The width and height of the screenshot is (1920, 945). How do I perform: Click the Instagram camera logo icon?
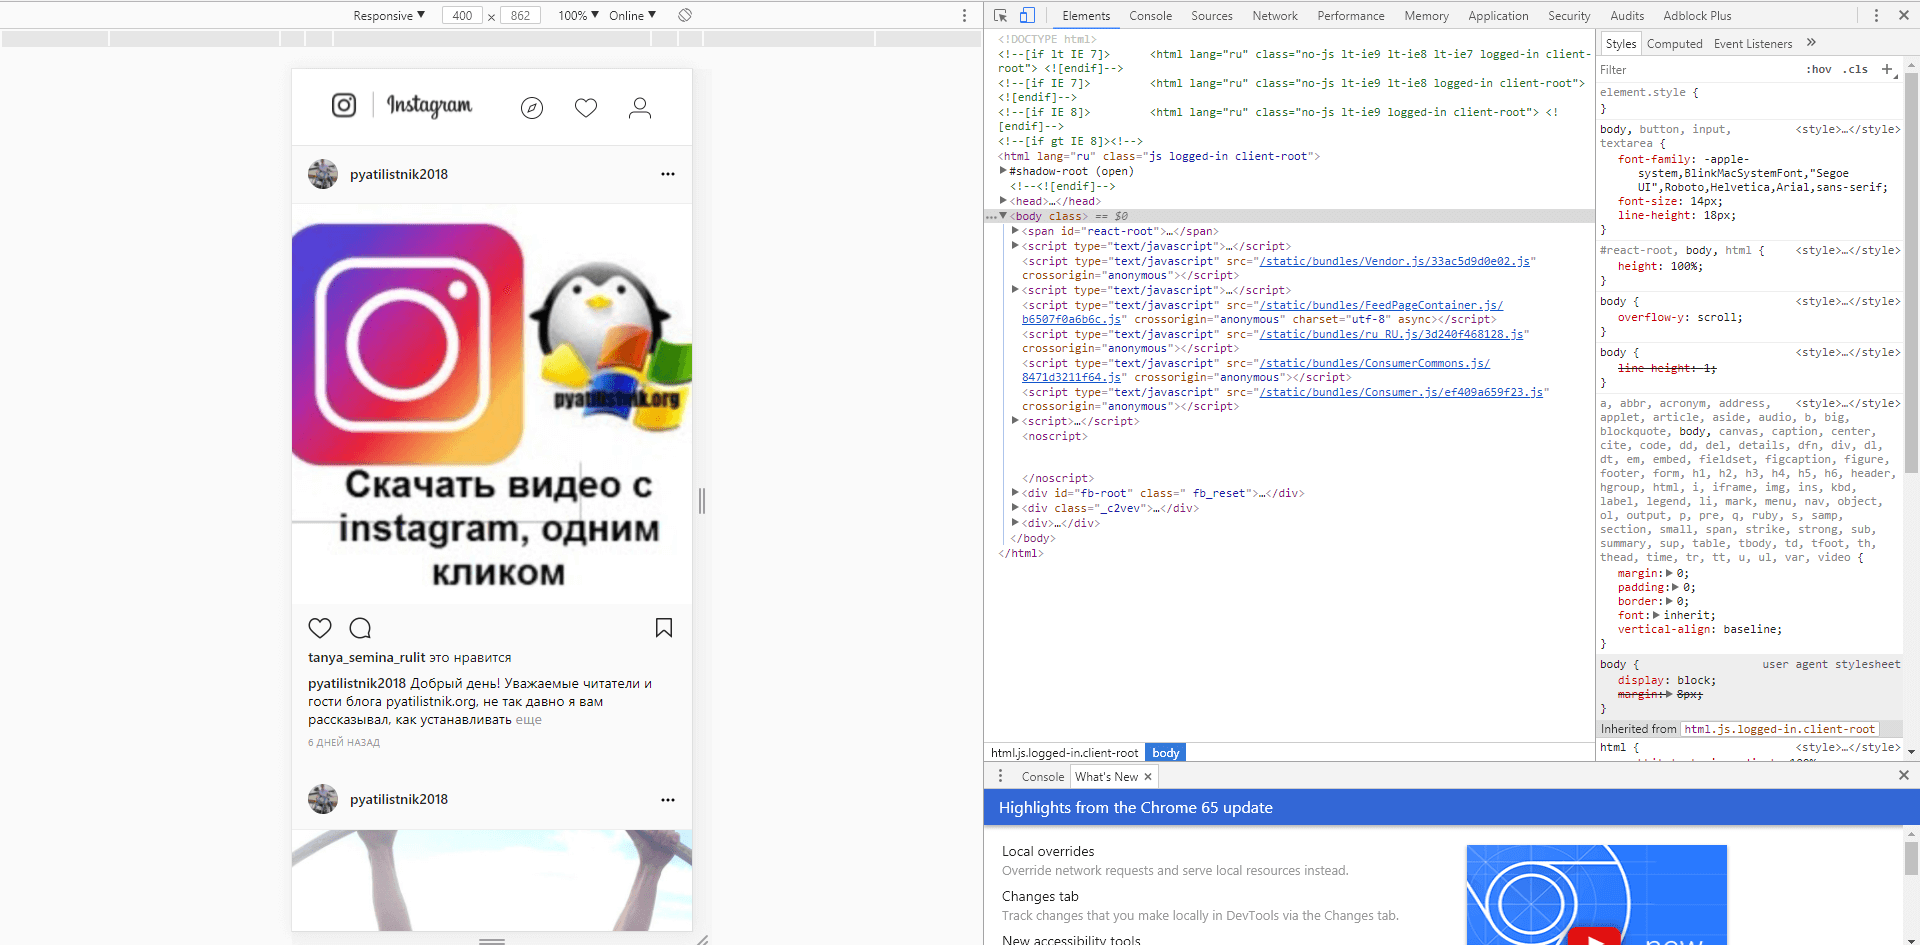pyautogui.click(x=344, y=105)
